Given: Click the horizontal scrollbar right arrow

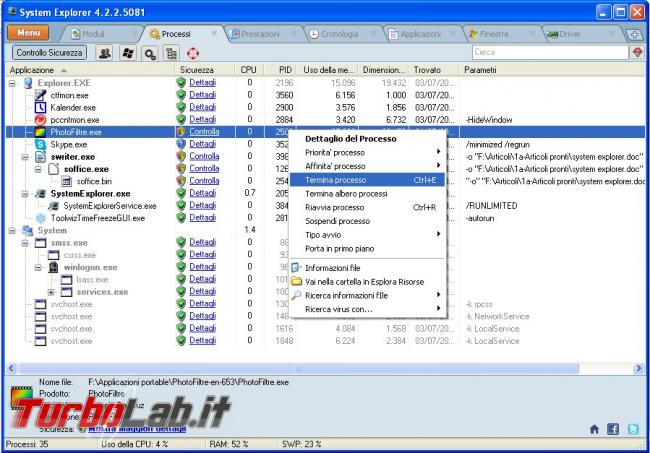Looking at the screenshot, I should point(639,368).
